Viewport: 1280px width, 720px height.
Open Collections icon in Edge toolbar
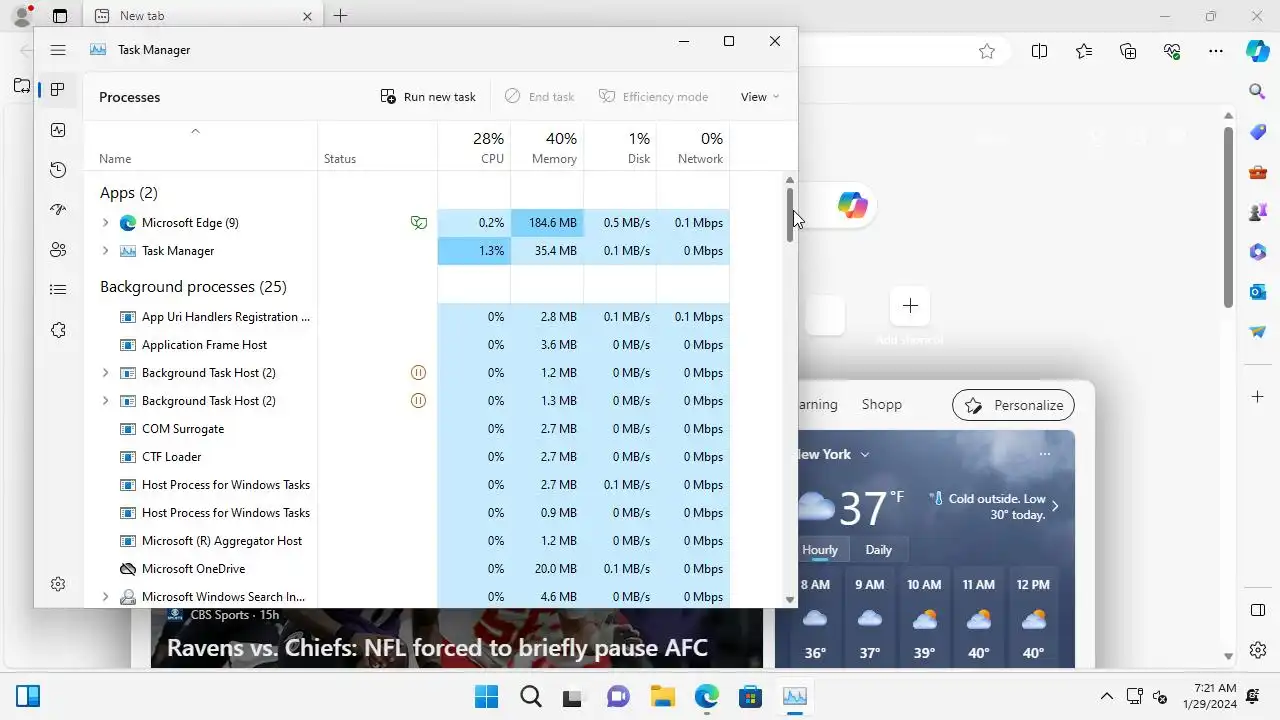coord(1128,51)
